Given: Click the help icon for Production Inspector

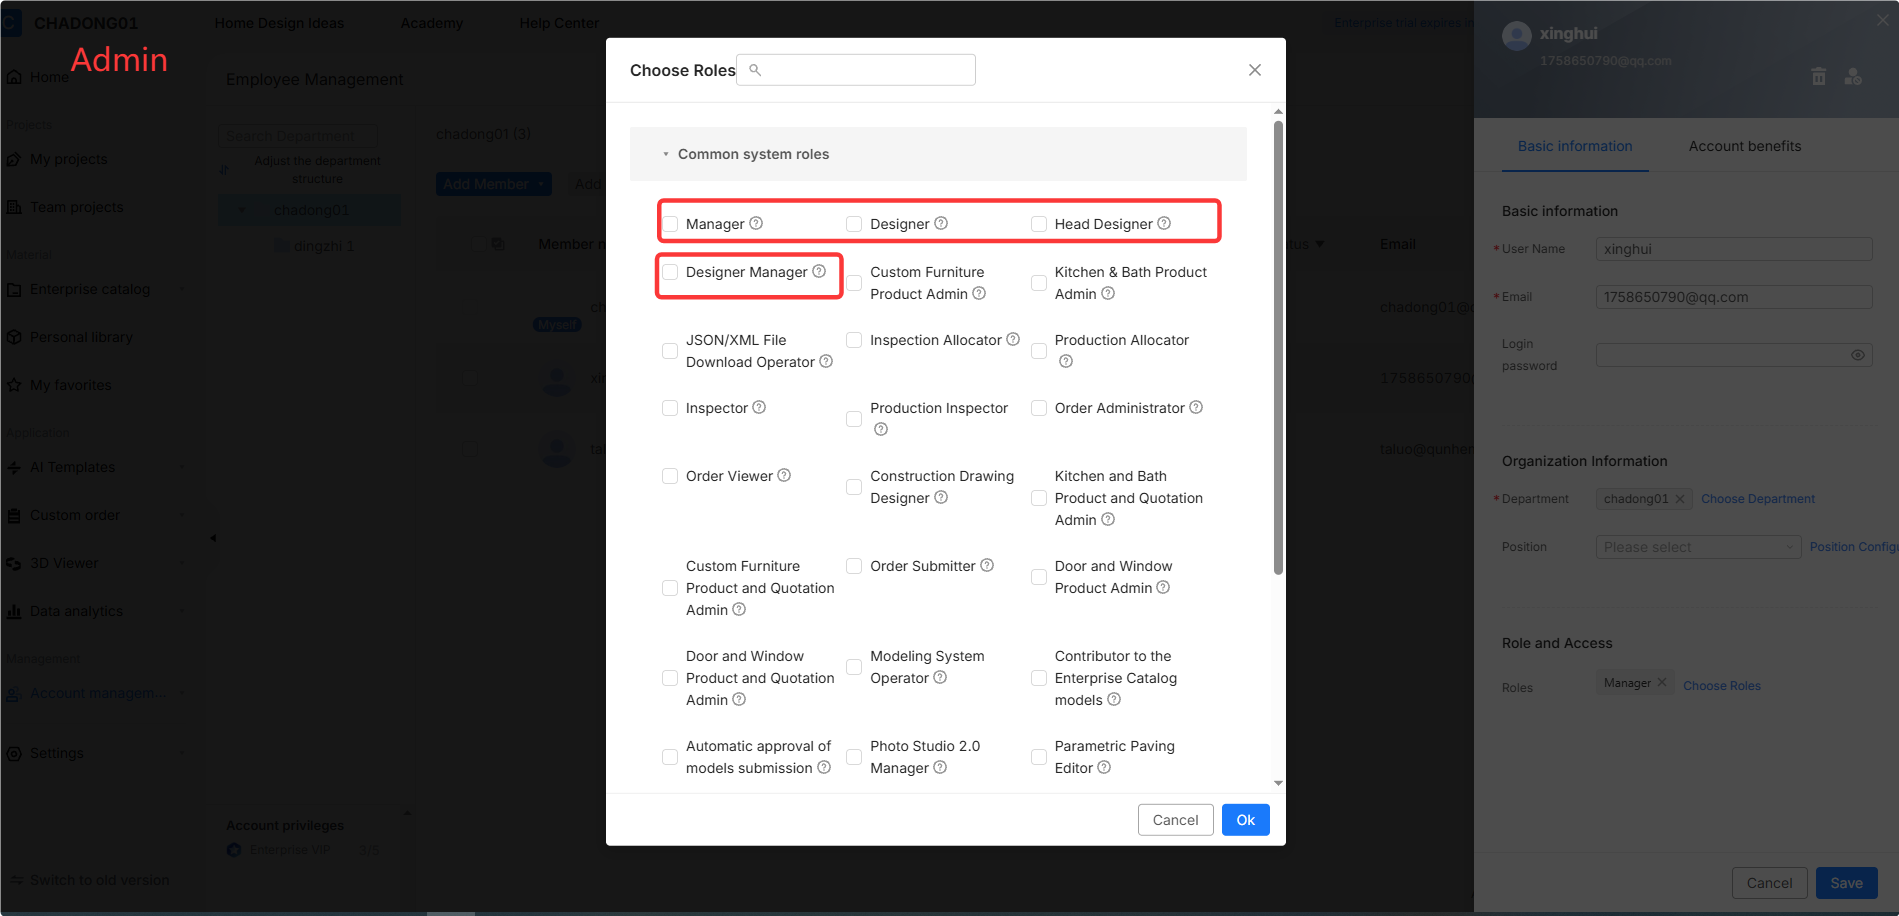Looking at the screenshot, I should pyautogui.click(x=881, y=429).
